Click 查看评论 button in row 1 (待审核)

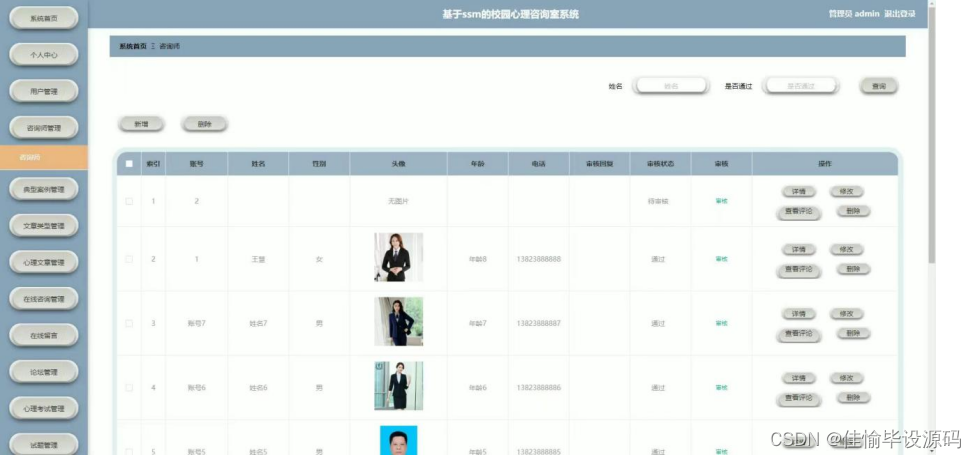coord(799,212)
